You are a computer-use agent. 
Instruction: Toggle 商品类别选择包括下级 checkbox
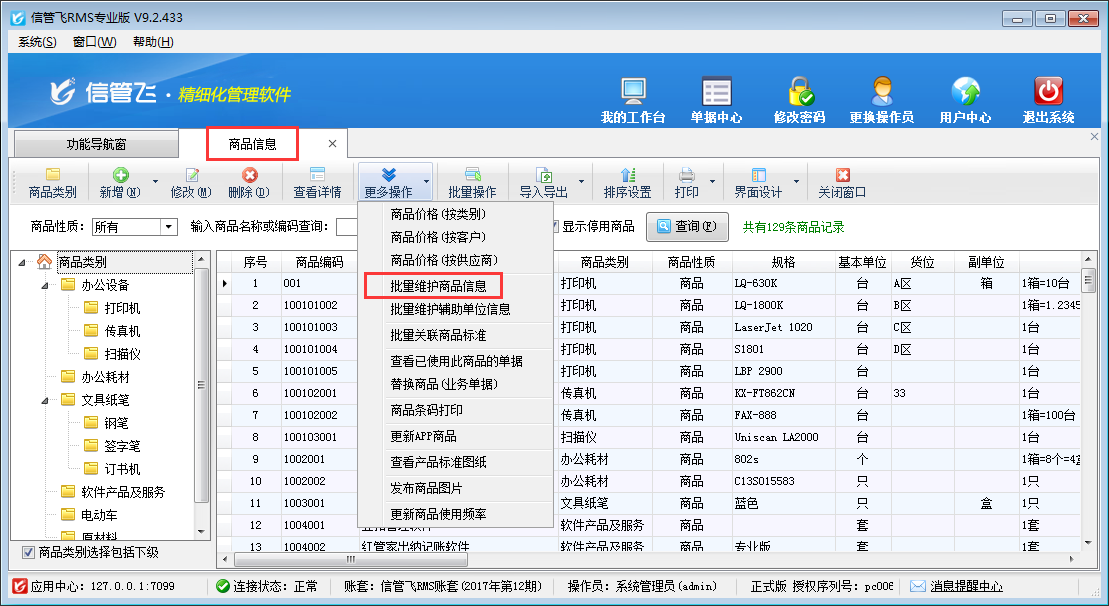[x=28, y=552]
